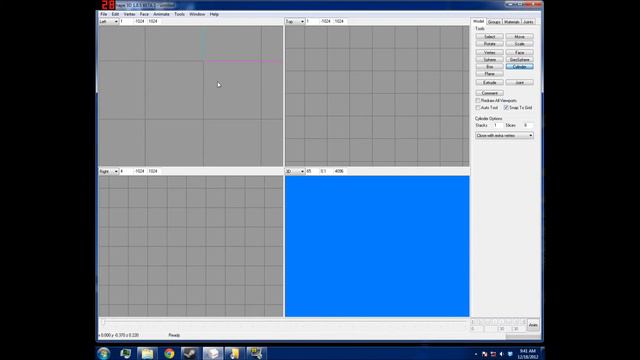Image resolution: width=640 pixels, height=360 pixels.
Task: Click the taskbar clock and date
Action: click(x=528, y=354)
